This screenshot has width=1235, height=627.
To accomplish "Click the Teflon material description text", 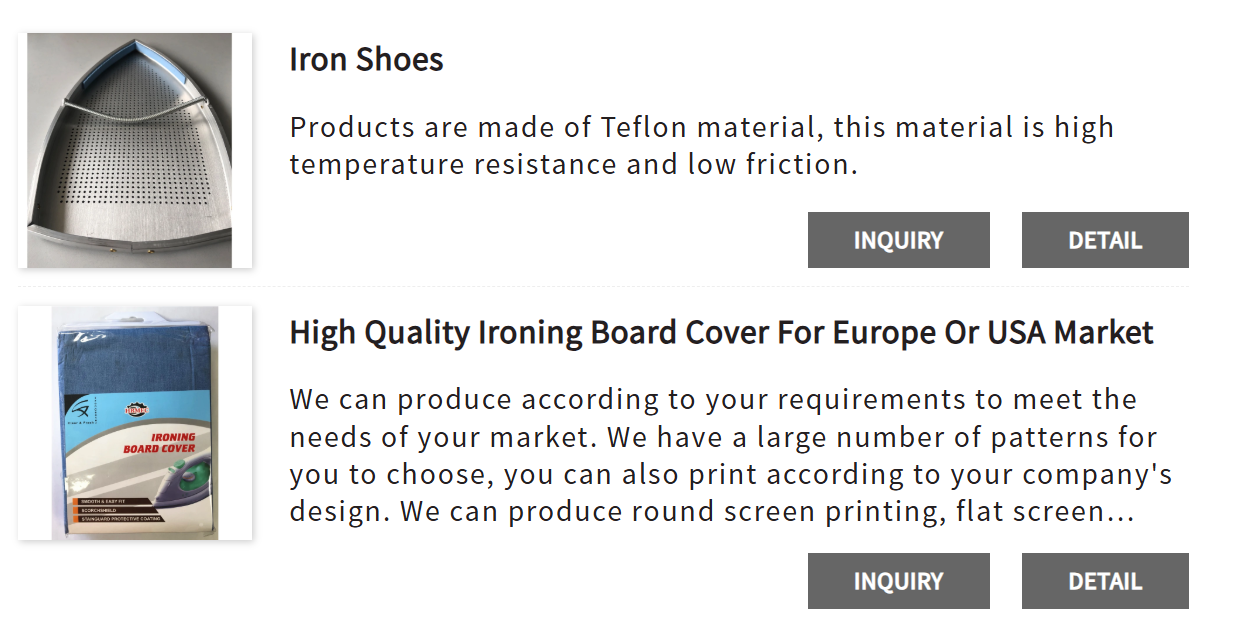I will 700,145.
